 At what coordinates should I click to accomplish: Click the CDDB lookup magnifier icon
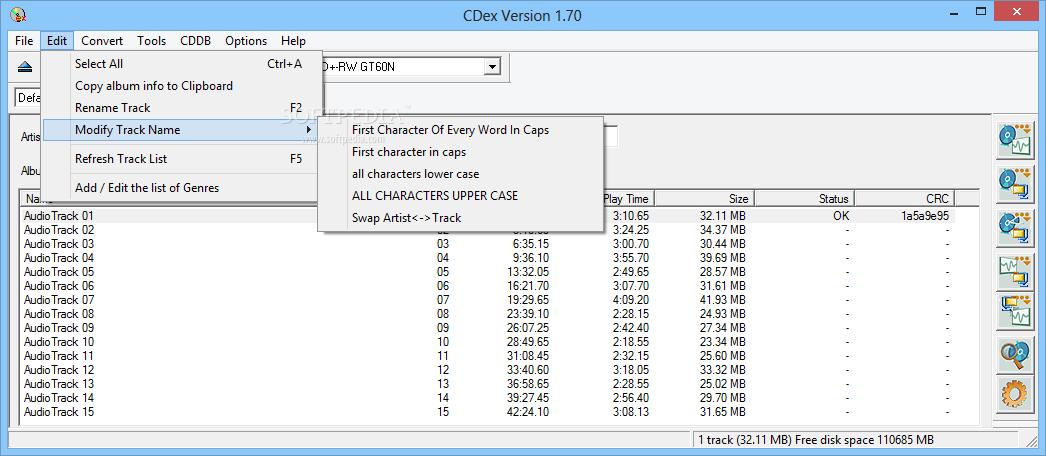coord(1015,355)
